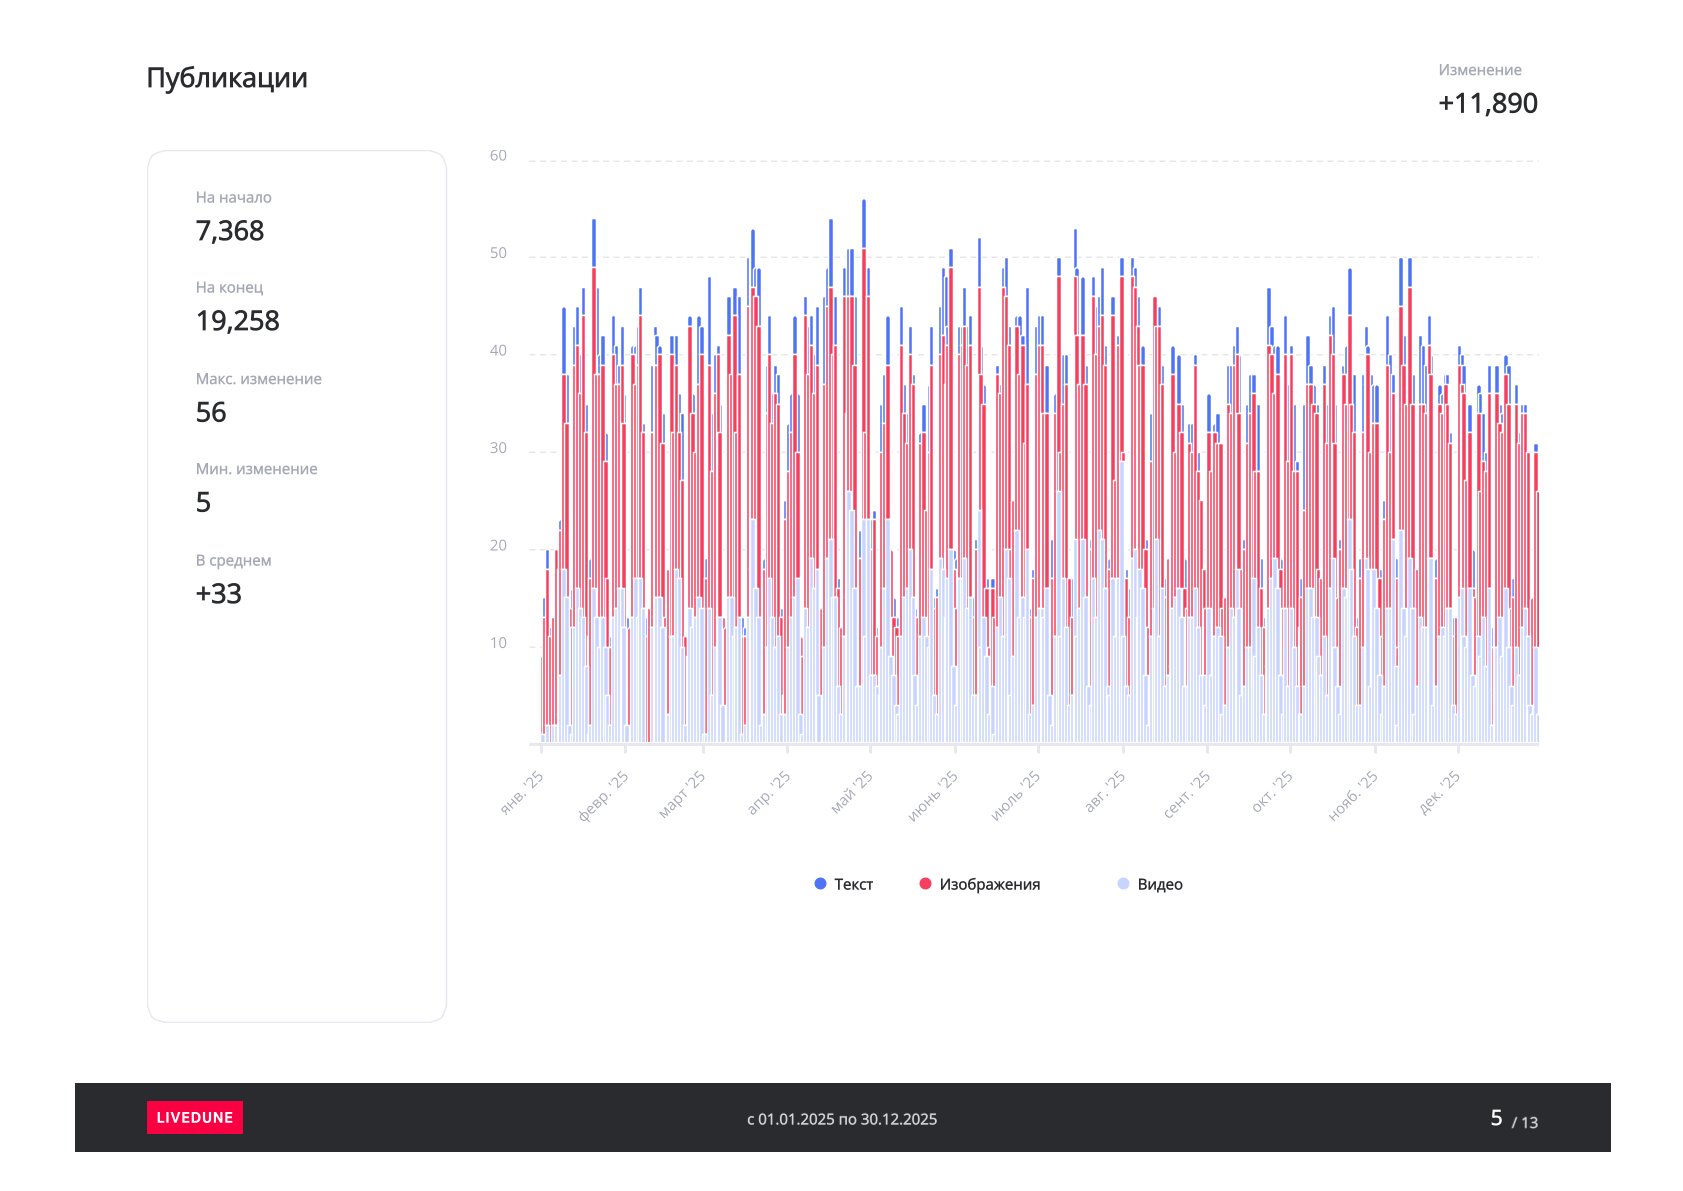The image size is (1683, 1191).
Task: Click the дек. '25 axis label
Action: click(x=1441, y=792)
